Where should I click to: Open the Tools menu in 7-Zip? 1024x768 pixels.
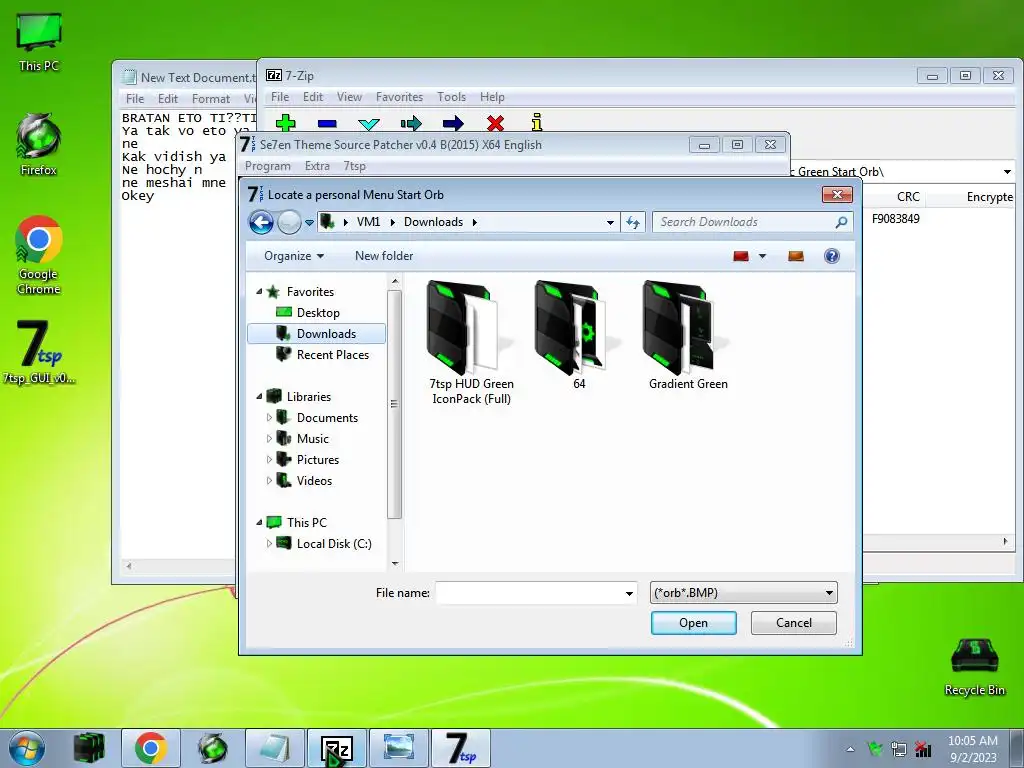(451, 97)
